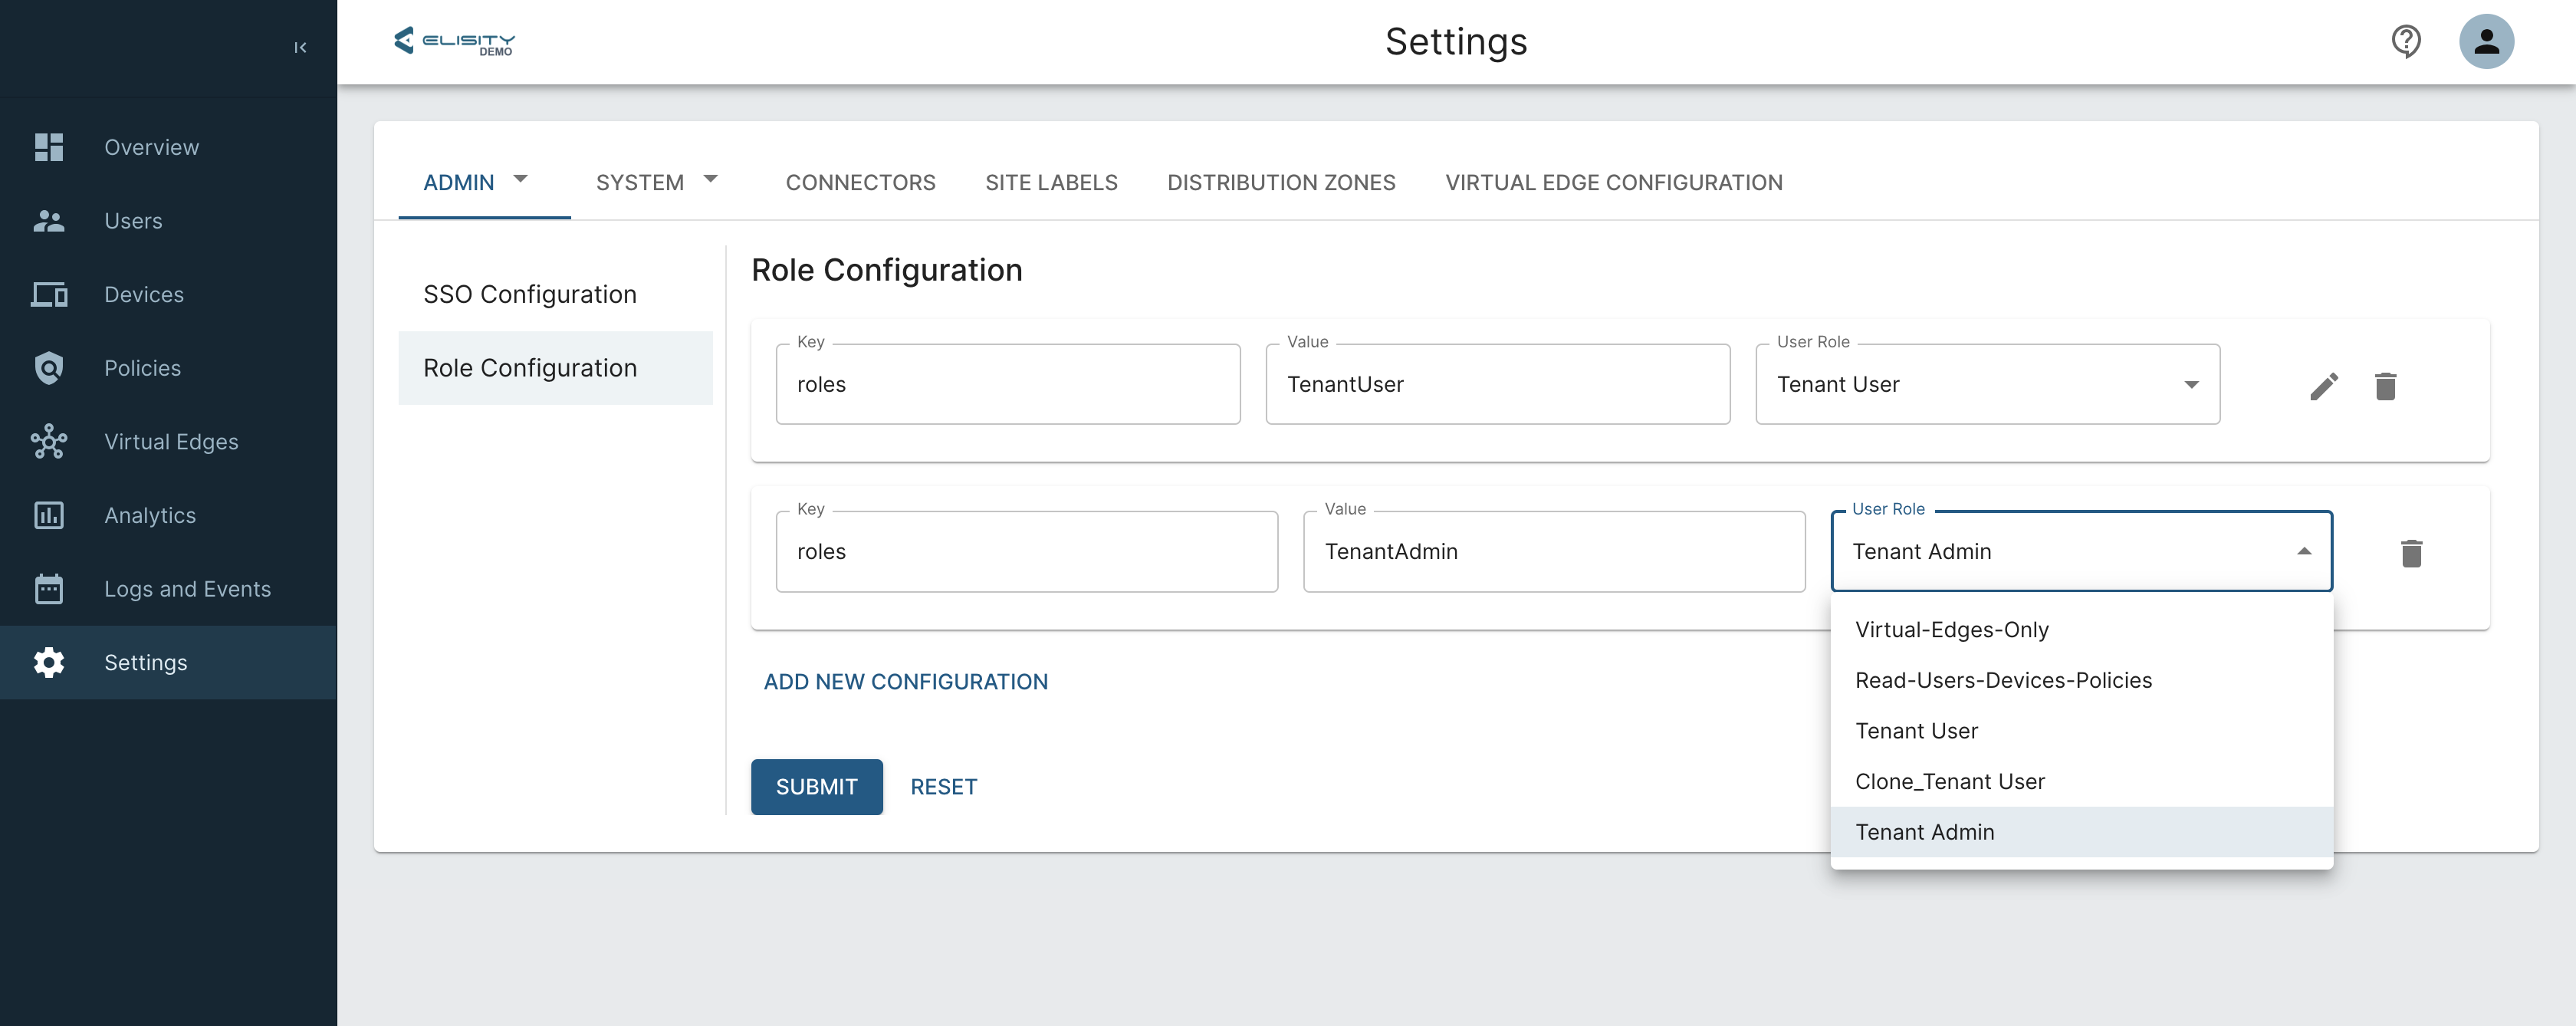Open the help question mark icon
The height and width of the screenshot is (1026, 2576).
pos(2405,42)
